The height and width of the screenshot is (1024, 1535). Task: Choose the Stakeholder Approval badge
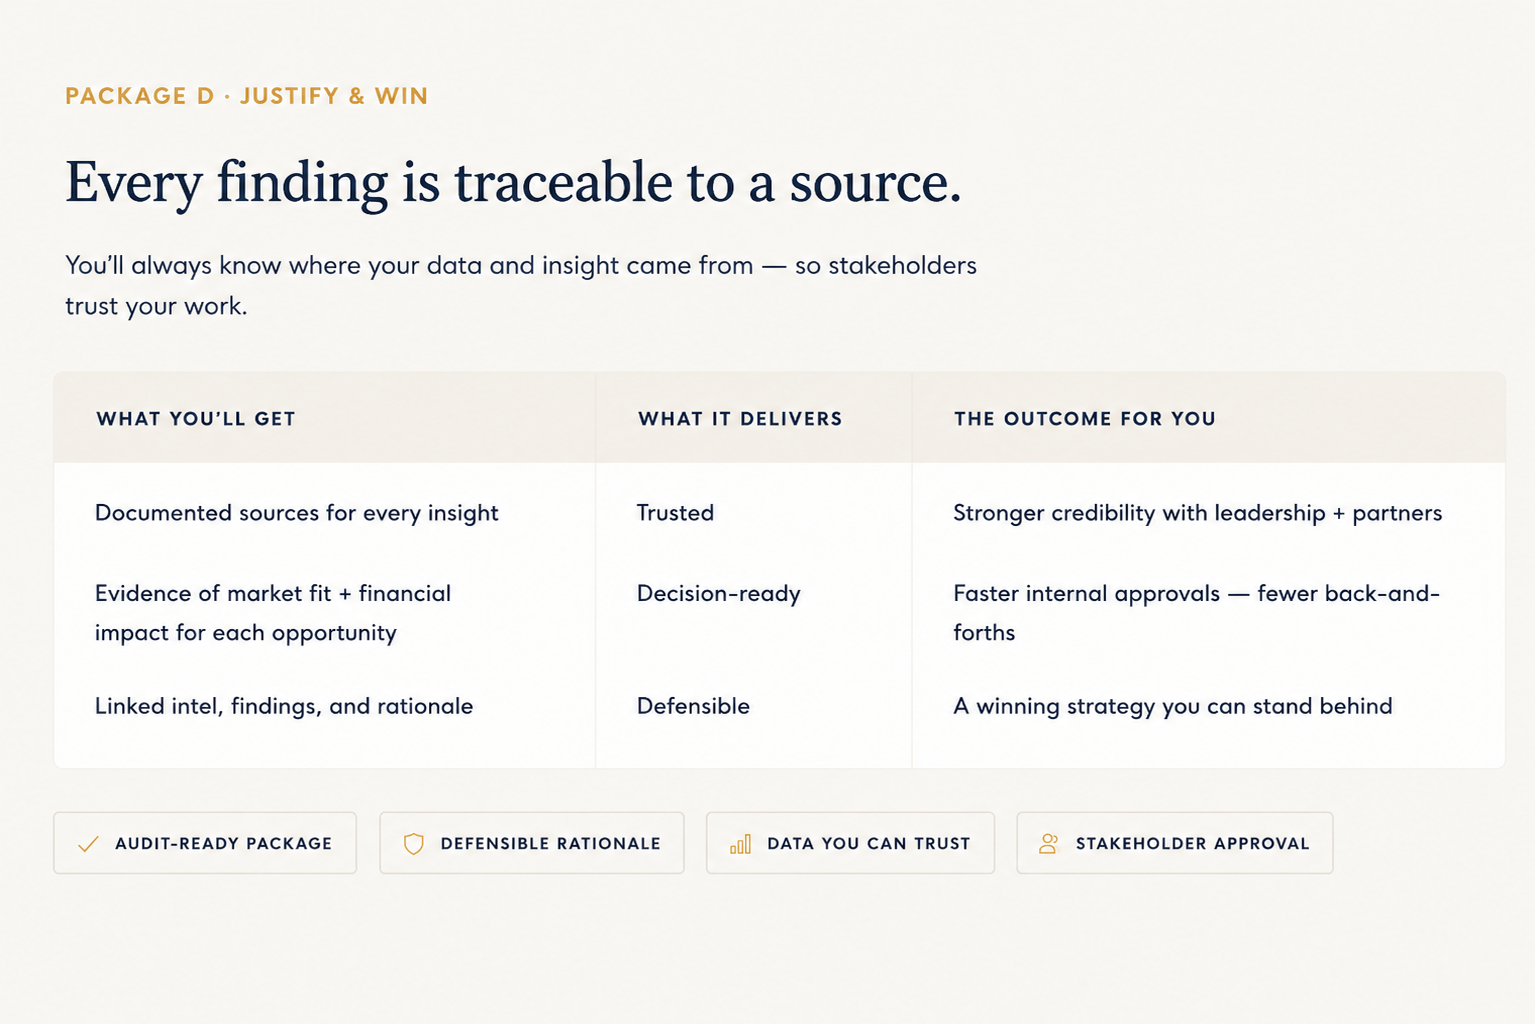point(1175,843)
